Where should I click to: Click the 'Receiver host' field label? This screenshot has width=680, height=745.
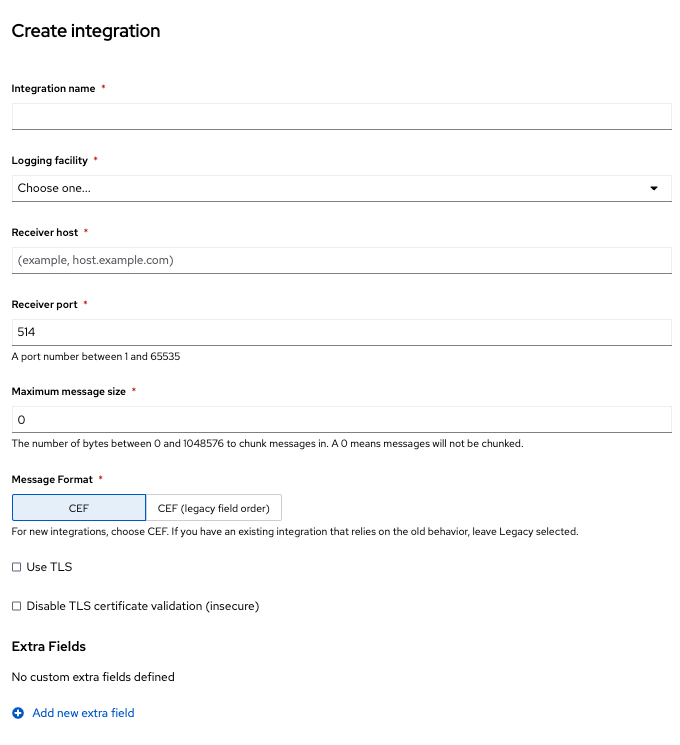[x=44, y=233]
